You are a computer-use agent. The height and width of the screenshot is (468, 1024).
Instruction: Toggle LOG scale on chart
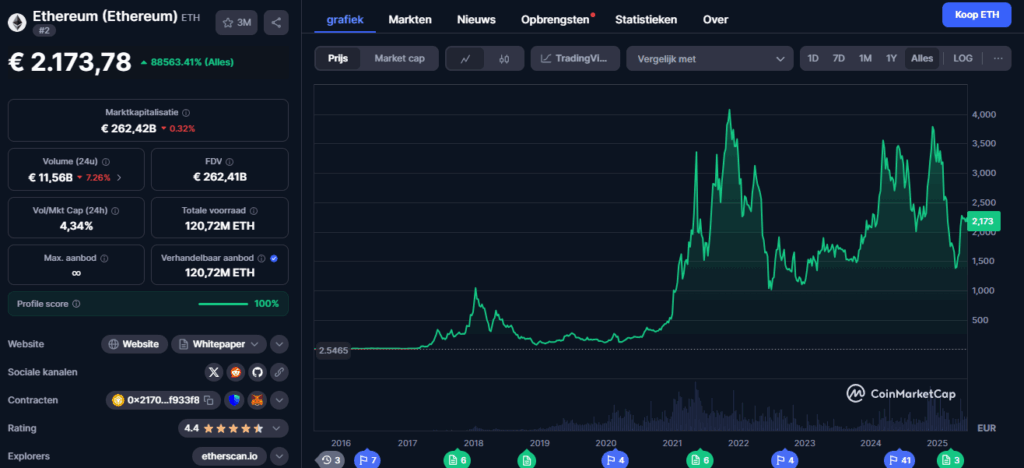coord(963,58)
